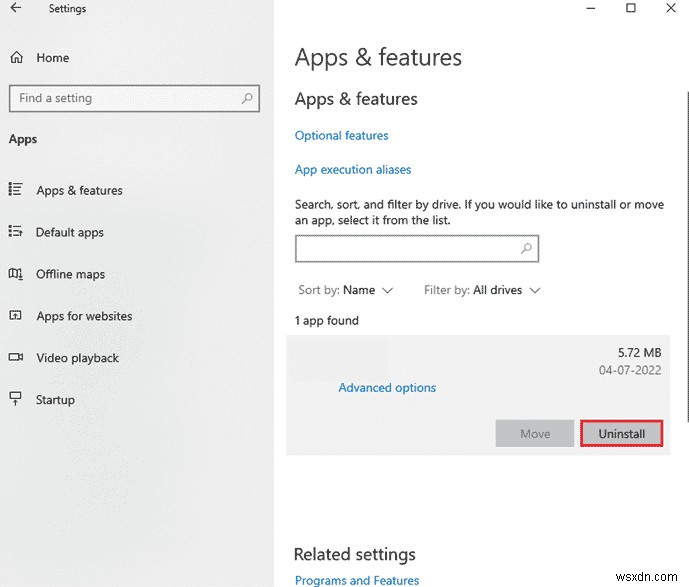Click the vertical scrollbar on the right

pos(686,250)
